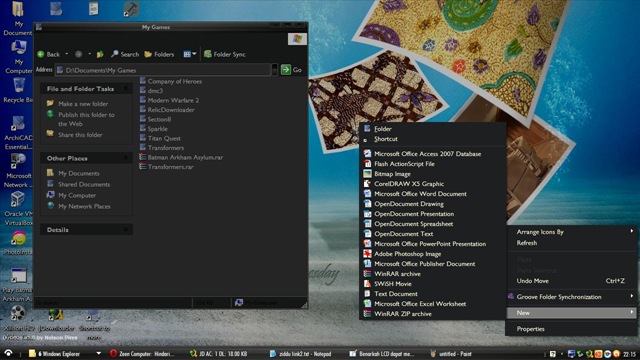Click Publish this folder to the Web
The height and width of the screenshot is (360, 640).
86,119
